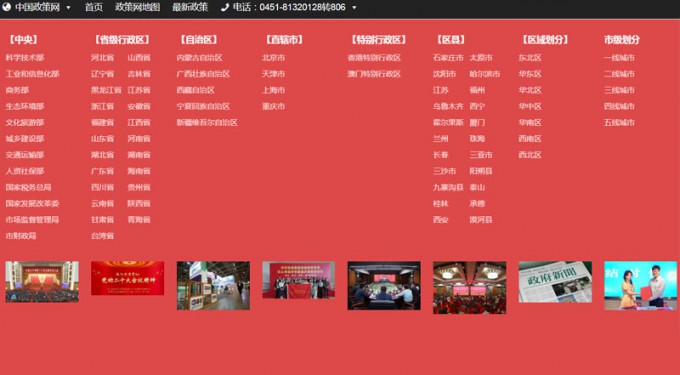The image size is (680, 375).
Task: Select the 西北区 region link
Action: tap(530, 155)
